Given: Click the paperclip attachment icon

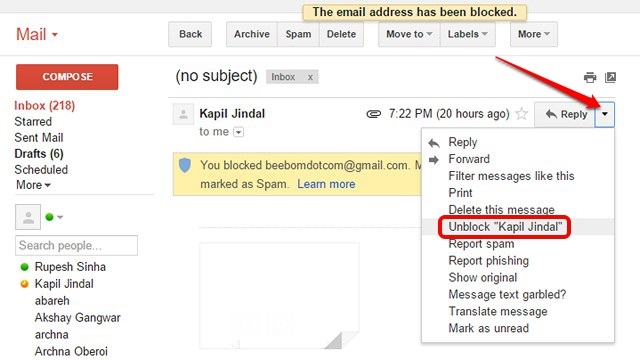Looking at the screenshot, I should click(x=373, y=114).
